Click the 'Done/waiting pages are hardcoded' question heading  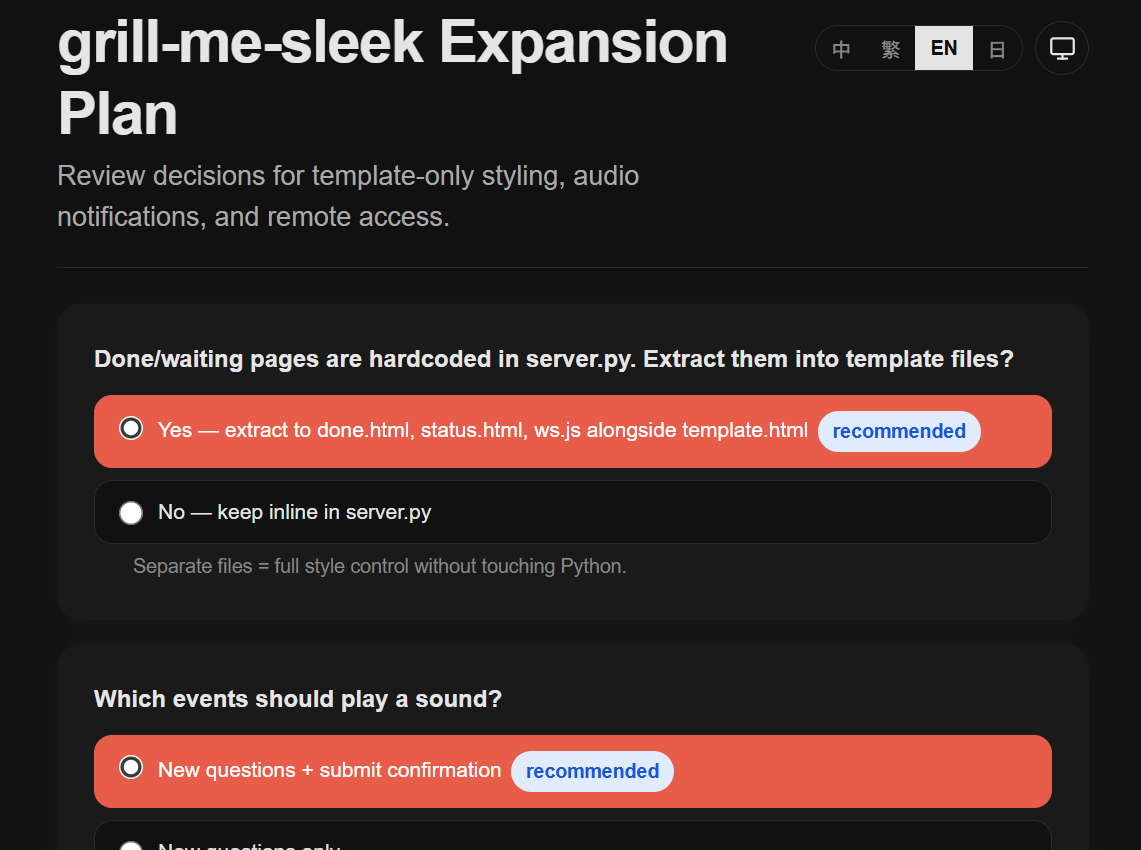(x=554, y=359)
